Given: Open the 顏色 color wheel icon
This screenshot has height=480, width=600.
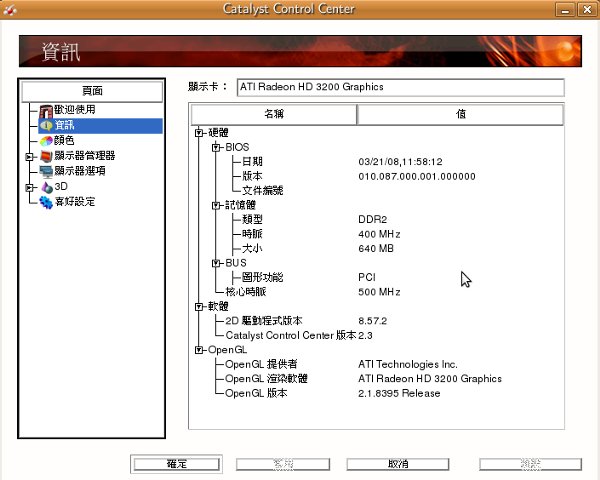Looking at the screenshot, I should (x=46, y=141).
